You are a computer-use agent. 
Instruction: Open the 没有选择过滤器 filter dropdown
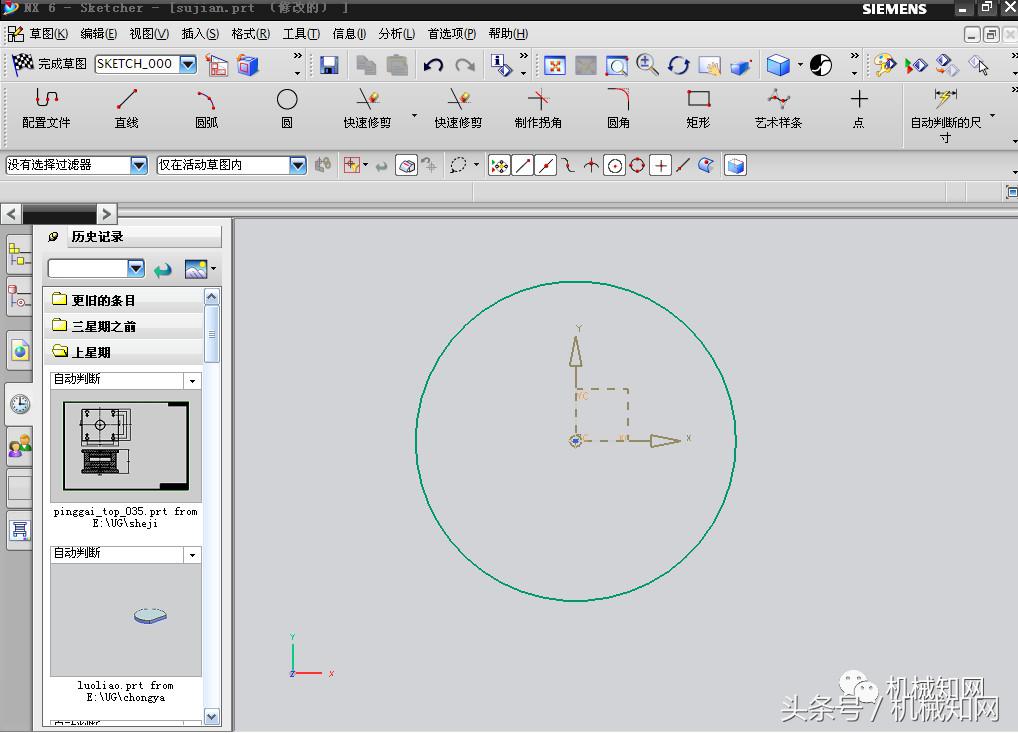click(139, 165)
